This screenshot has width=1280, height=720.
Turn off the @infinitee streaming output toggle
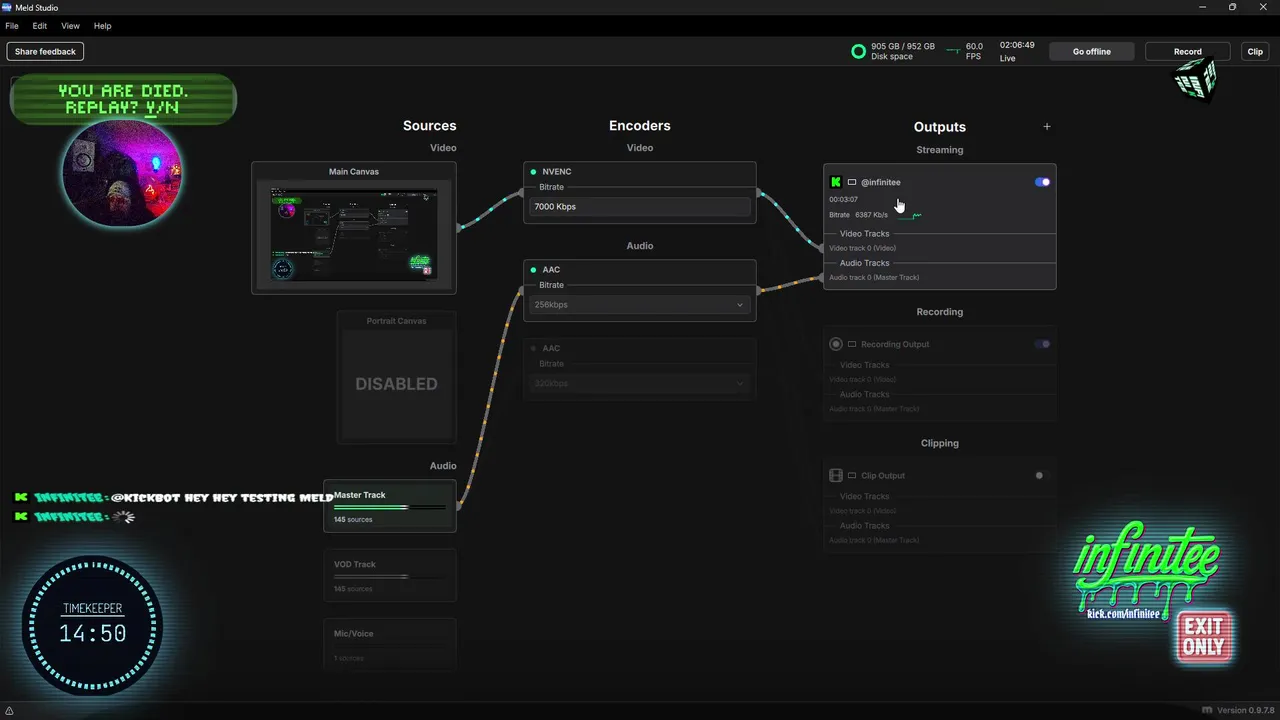click(1042, 182)
